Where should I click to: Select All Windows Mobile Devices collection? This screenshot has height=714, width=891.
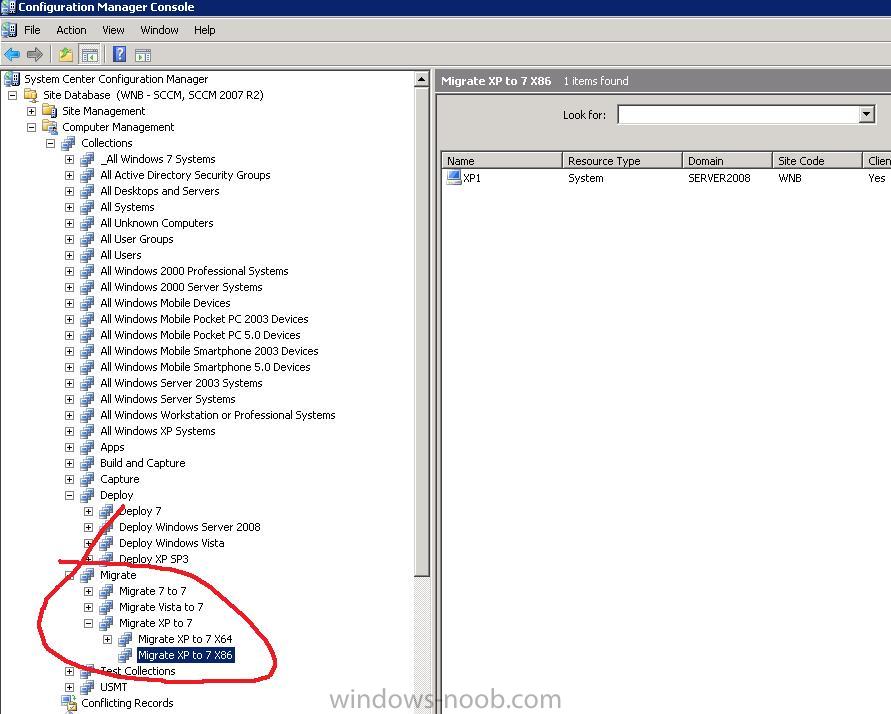click(165, 303)
